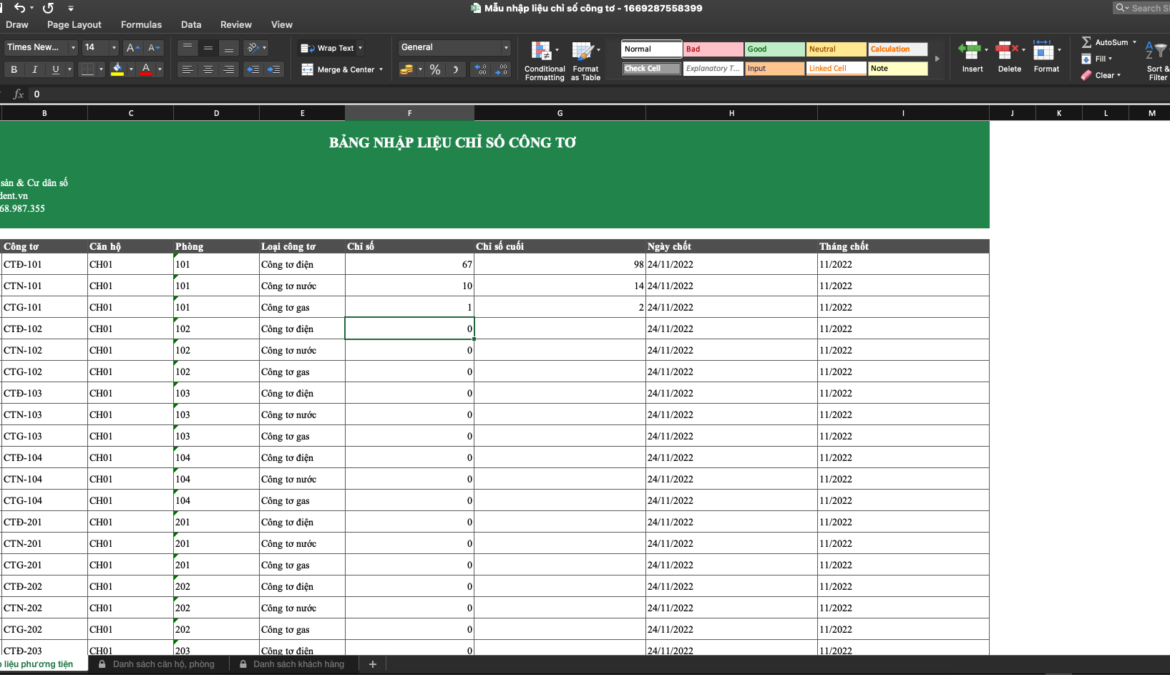Expand the font size dropdown
1170x675 pixels.
coord(114,48)
